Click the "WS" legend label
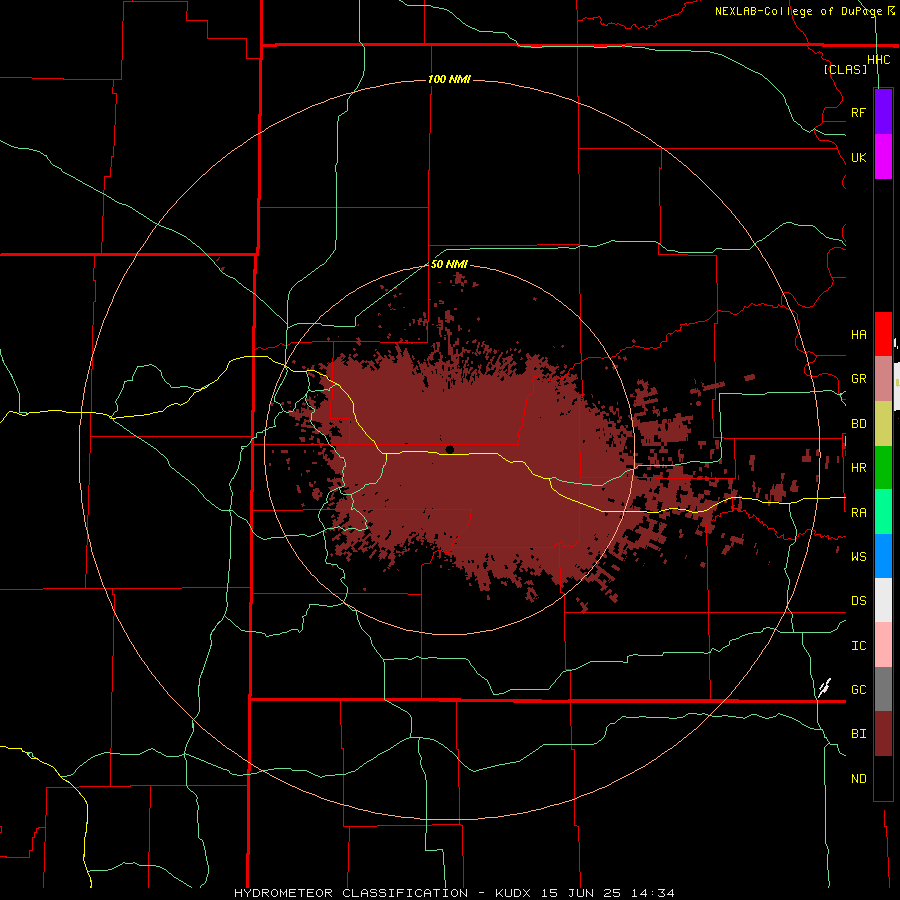 pyautogui.click(x=858, y=557)
